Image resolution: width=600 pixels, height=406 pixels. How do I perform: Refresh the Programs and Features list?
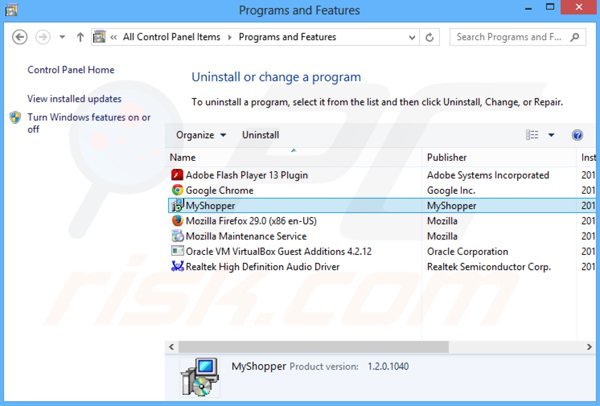pos(429,38)
